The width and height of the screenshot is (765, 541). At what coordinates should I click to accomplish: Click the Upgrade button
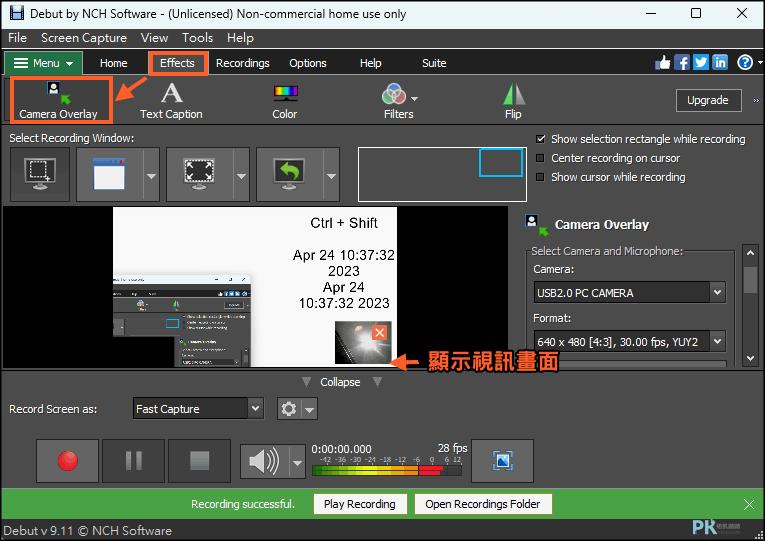(x=708, y=100)
